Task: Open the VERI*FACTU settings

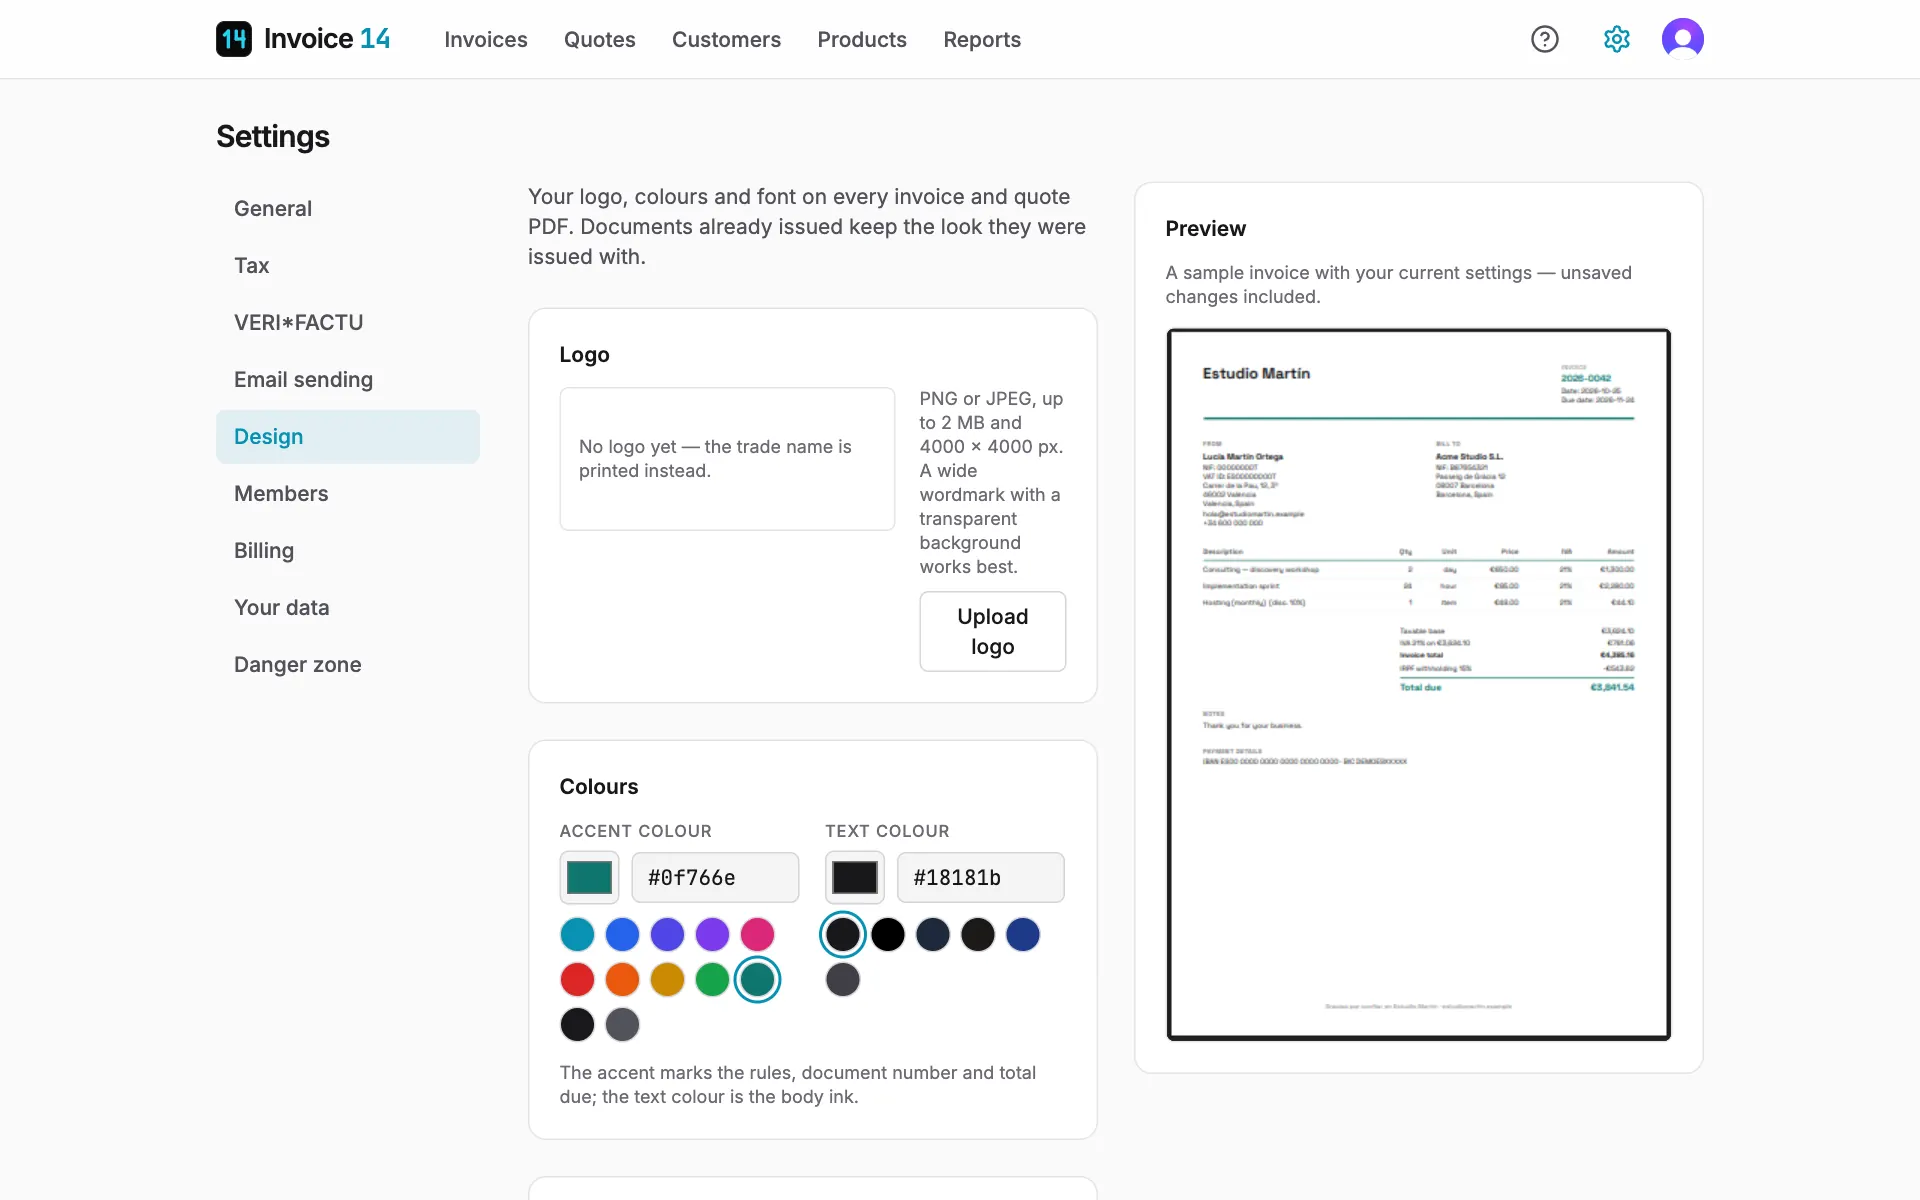Action: pos(348,323)
